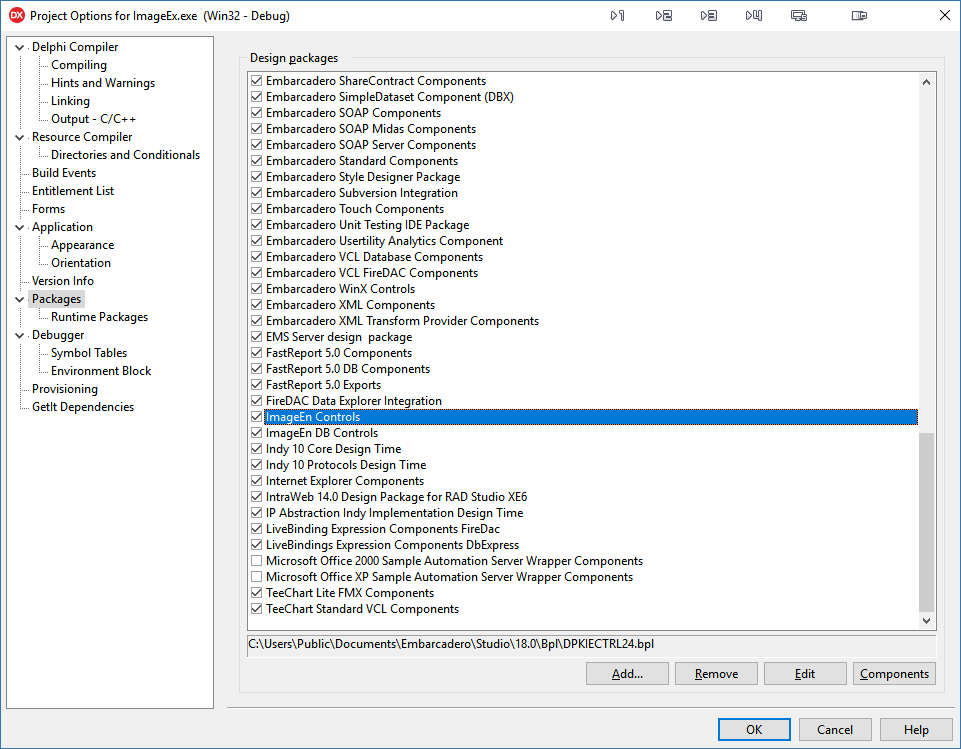
Task: Open Symbol Tables under Debugger
Action: tap(89, 353)
